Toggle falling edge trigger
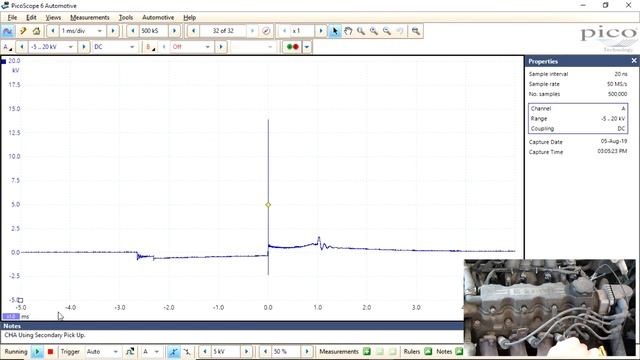This screenshot has width=640, height=360. (187, 351)
